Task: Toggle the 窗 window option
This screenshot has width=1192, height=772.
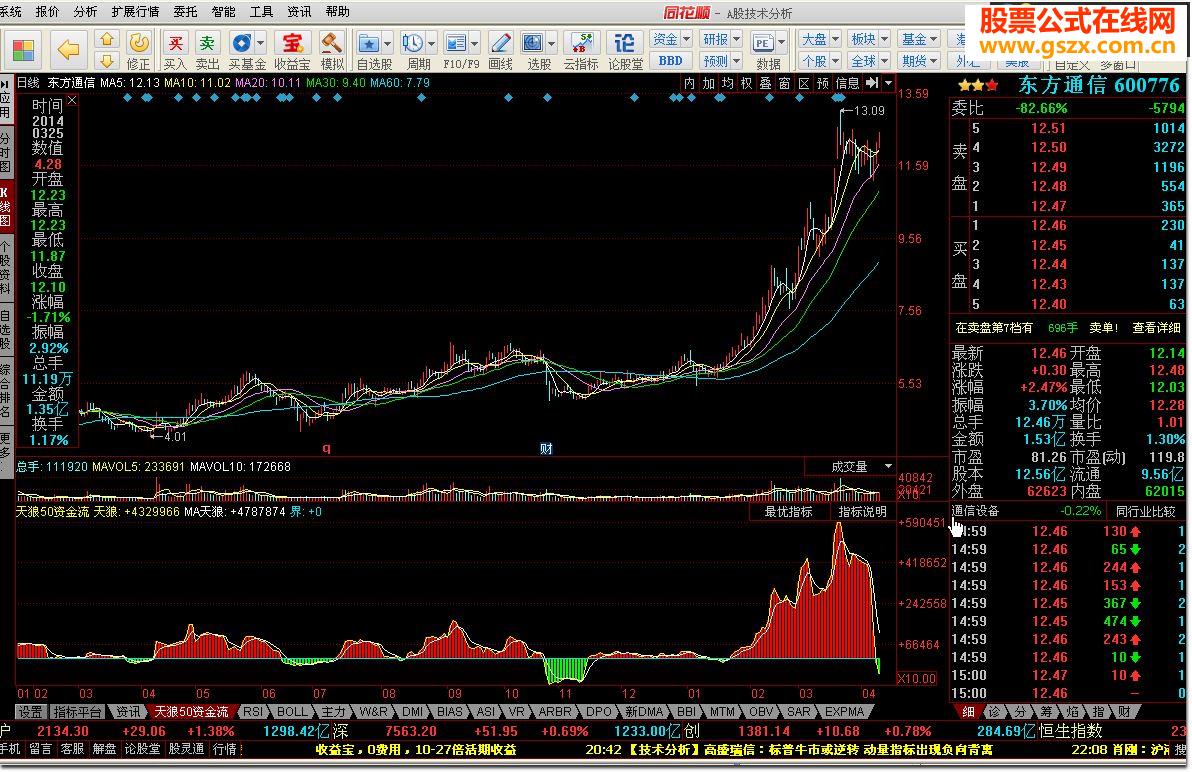Action: (x=785, y=83)
